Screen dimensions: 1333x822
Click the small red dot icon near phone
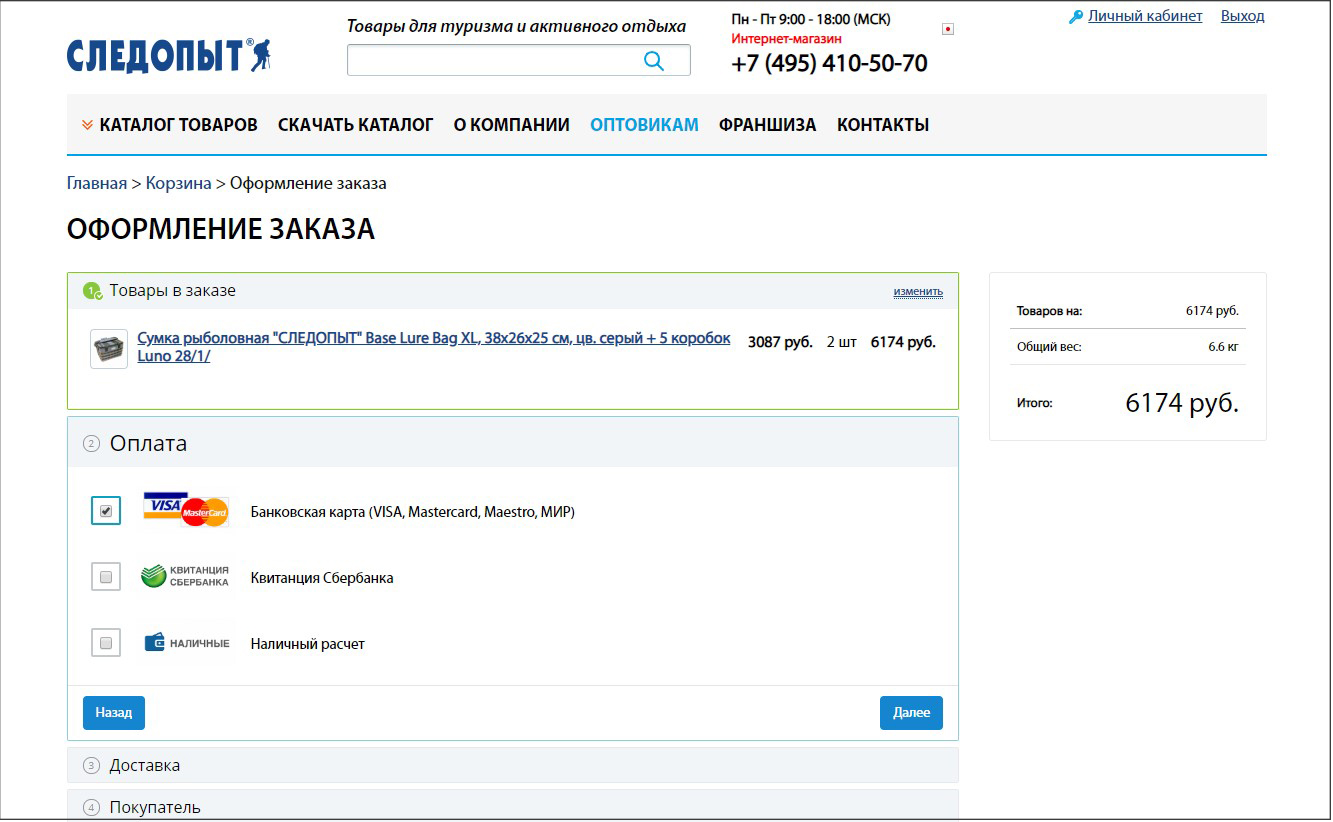948,29
